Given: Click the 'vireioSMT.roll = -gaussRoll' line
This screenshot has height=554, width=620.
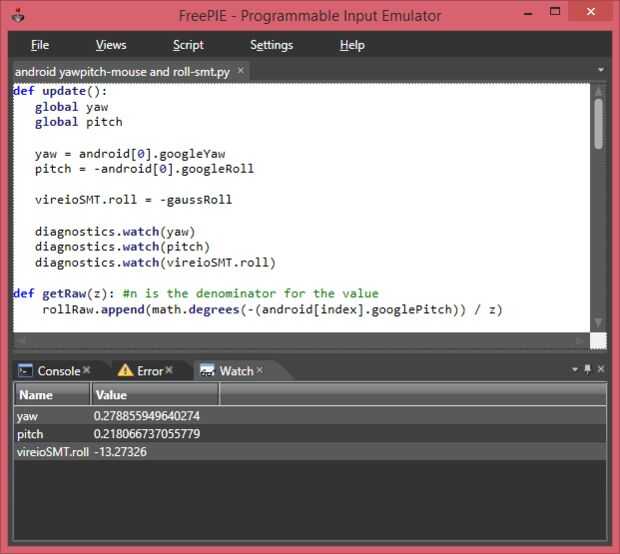Looking at the screenshot, I should (x=133, y=200).
